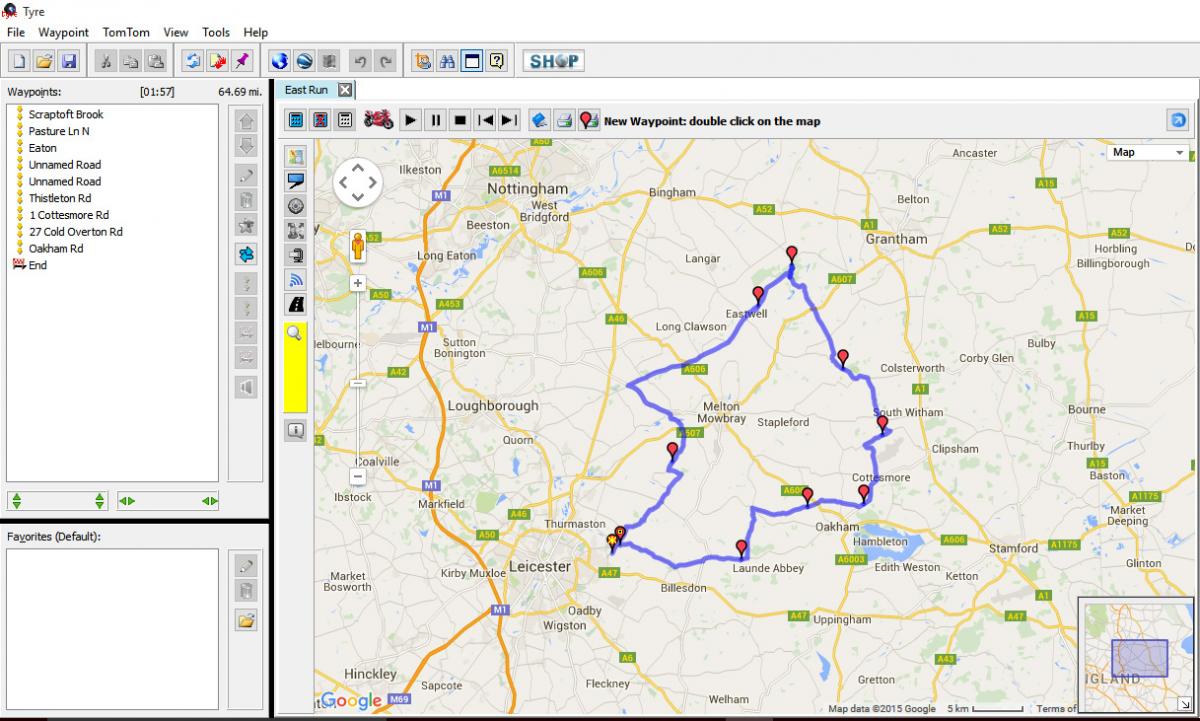The image size is (1200, 721).
Task: Open the blue globe toolbar icon
Action: pyautogui.click(x=280, y=62)
